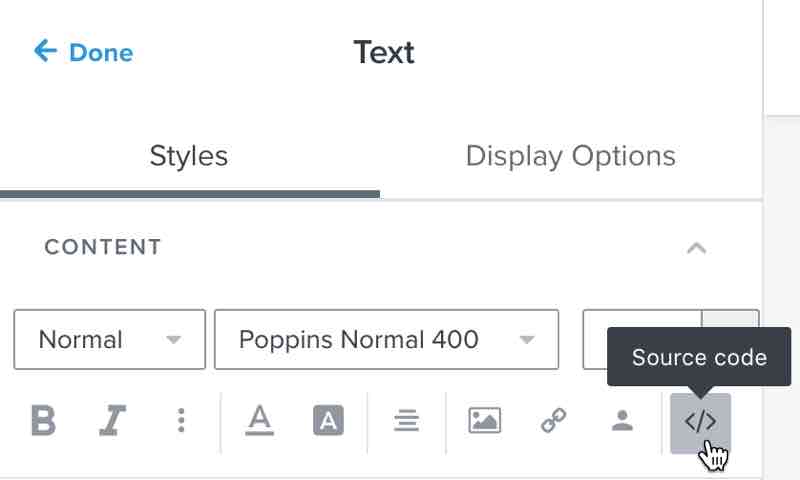Click the person personalization icon

(x=622, y=421)
